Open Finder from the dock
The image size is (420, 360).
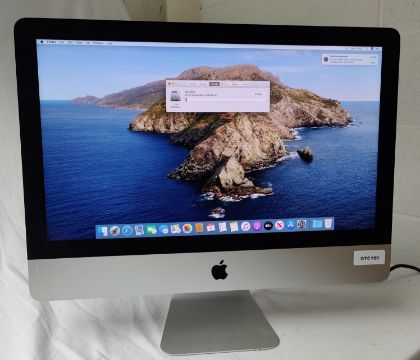(x=104, y=231)
